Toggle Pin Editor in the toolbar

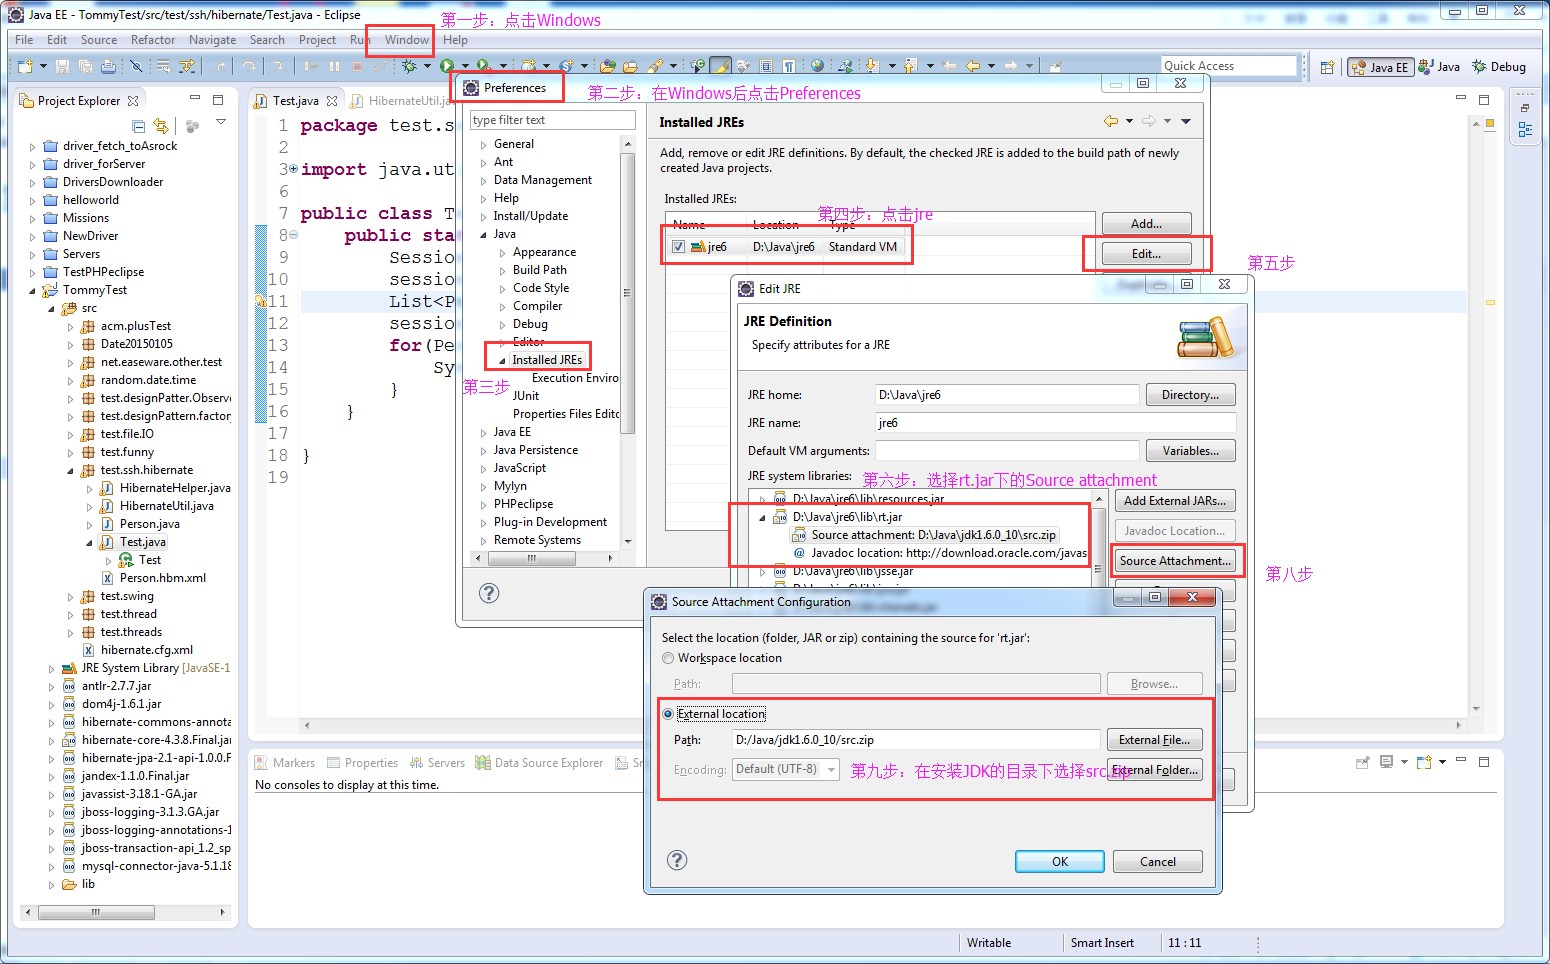click(1055, 66)
